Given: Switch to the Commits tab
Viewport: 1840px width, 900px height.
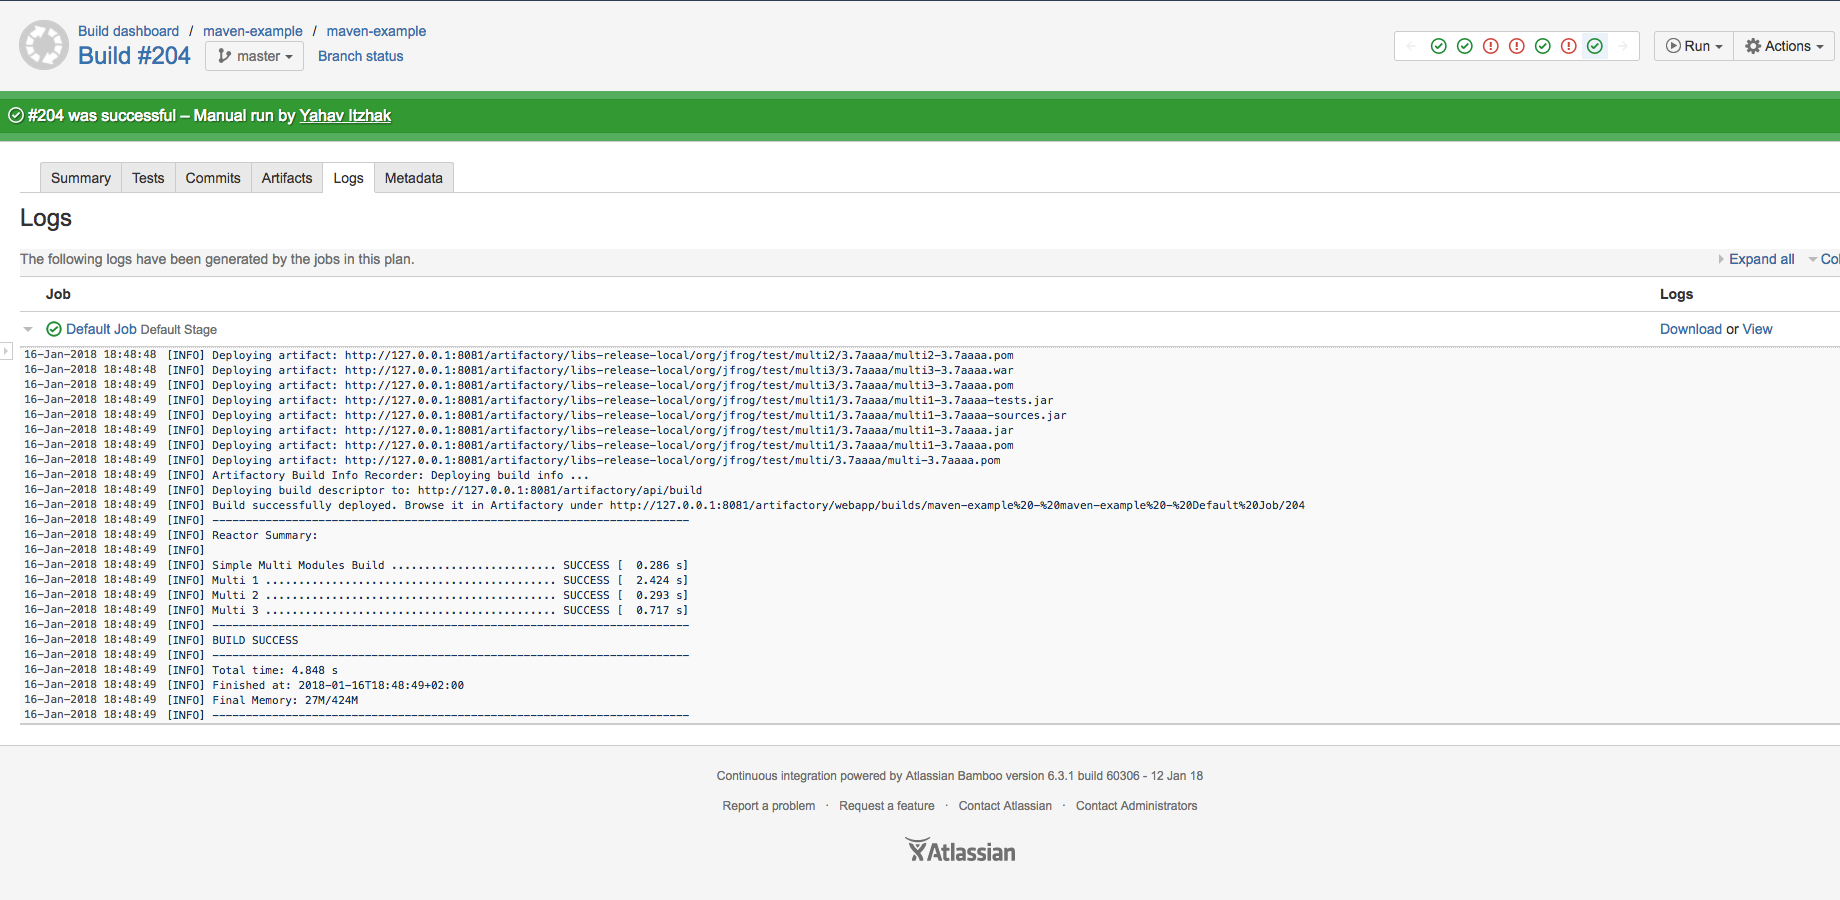Looking at the screenshot, I should click(213, 178).
